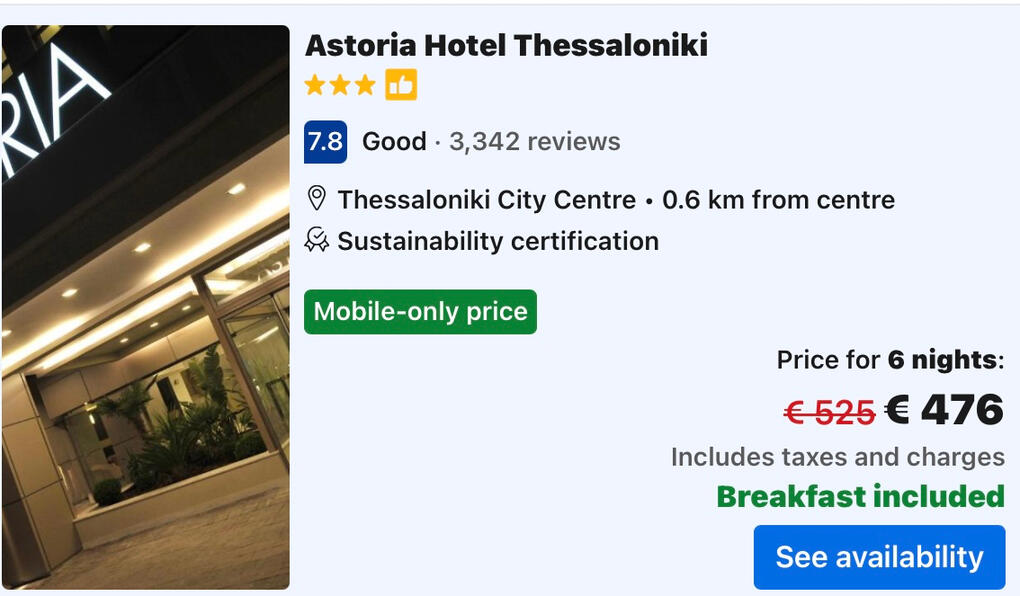Click the 'Good' rating label
The height and width of the screenshot is (596, 1020).
[x=394, y=142]
